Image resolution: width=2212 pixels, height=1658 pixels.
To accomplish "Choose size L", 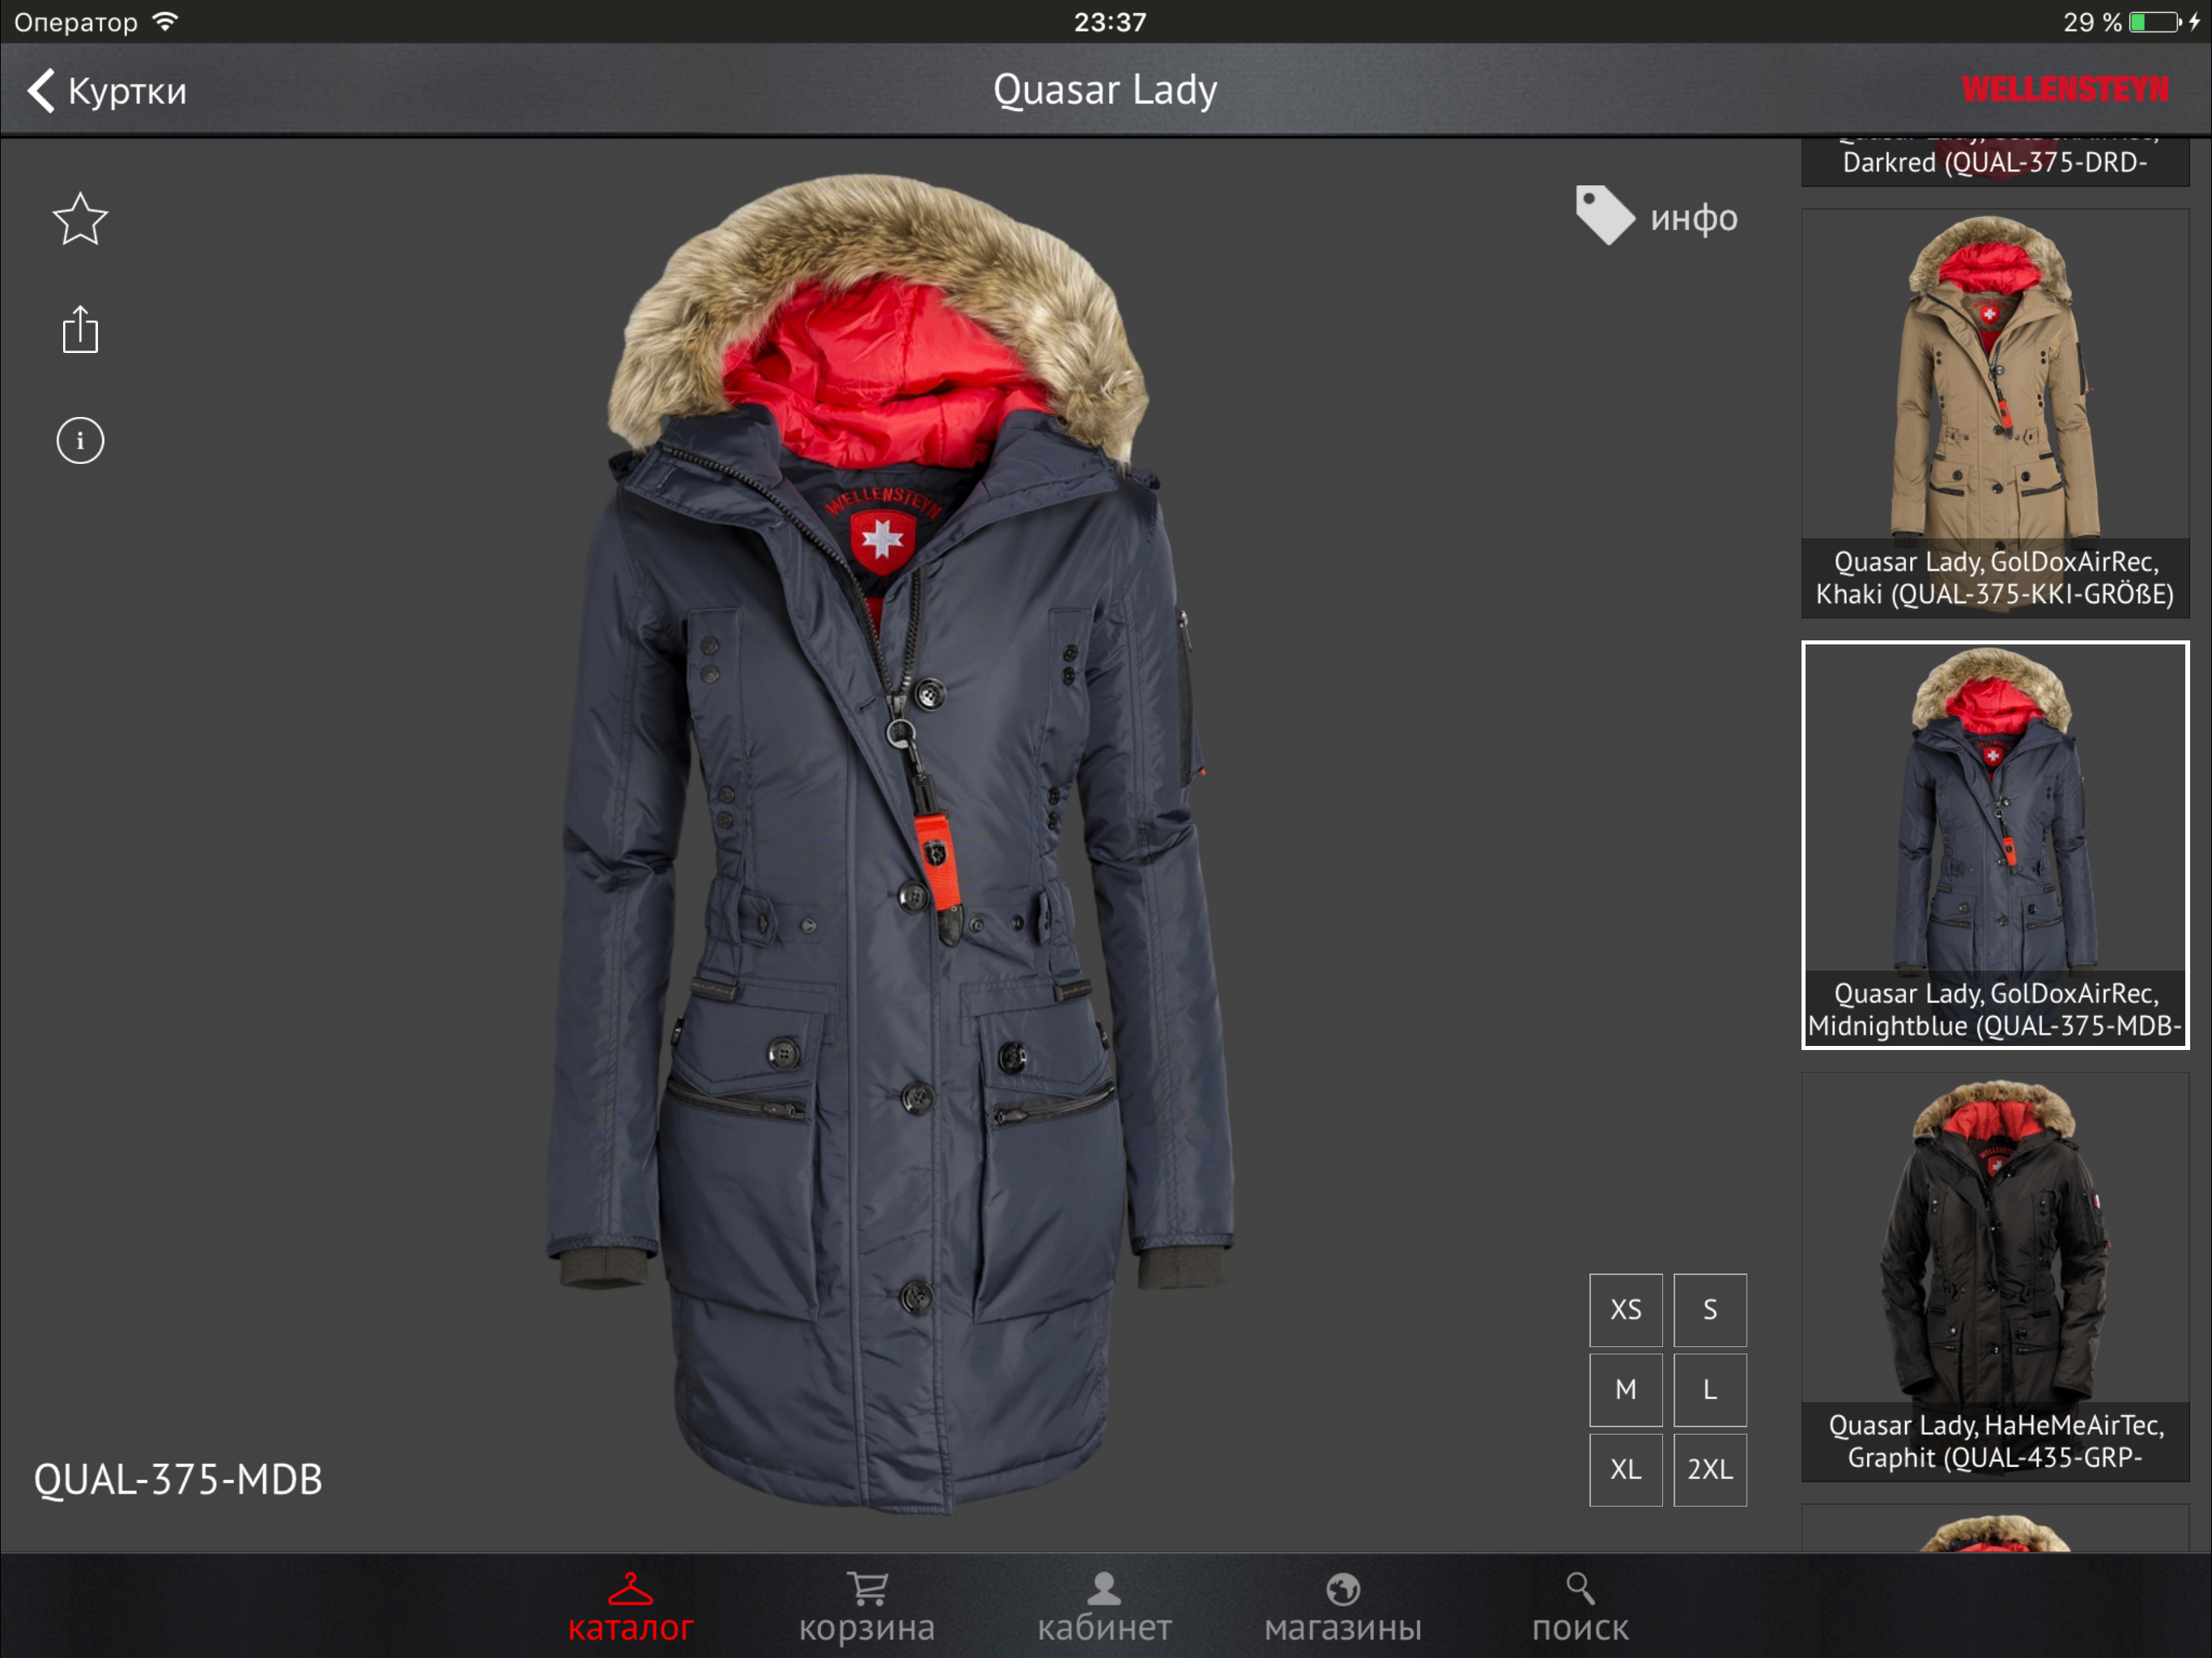I will tap(1710, 1390).
